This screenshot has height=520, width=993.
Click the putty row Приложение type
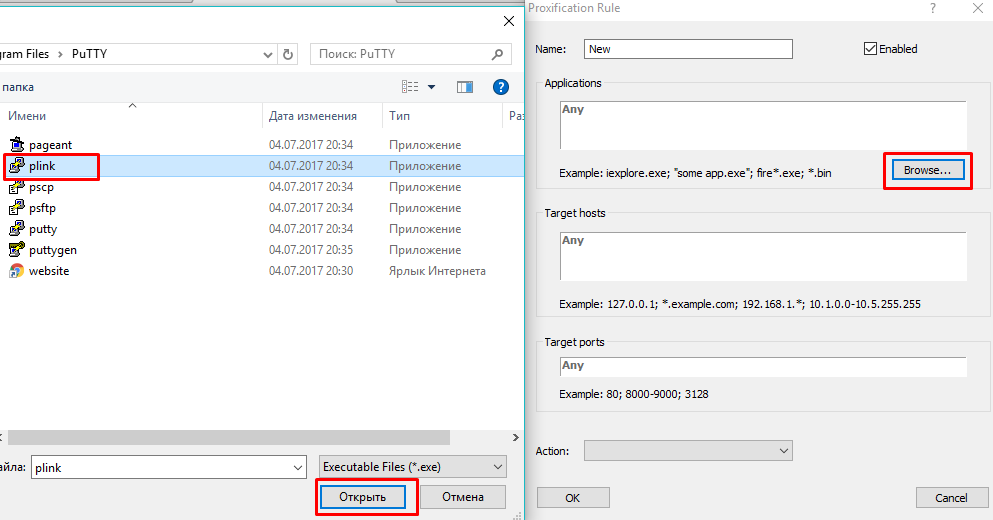tap(425, 229)
